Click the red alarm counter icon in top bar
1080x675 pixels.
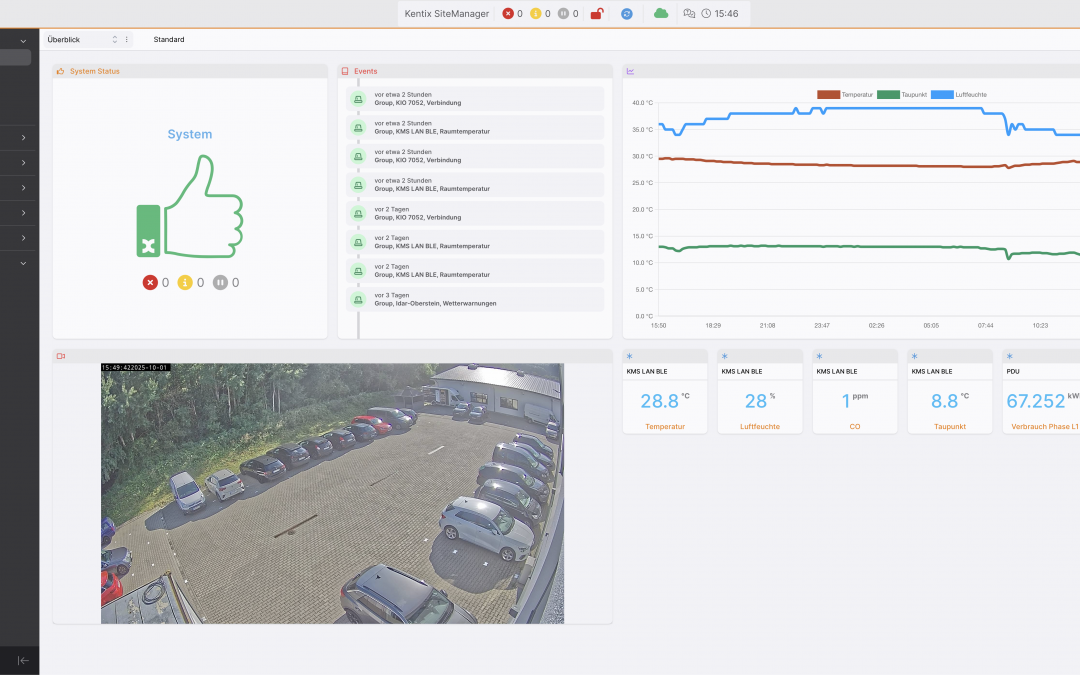click(x=508, y=14)
